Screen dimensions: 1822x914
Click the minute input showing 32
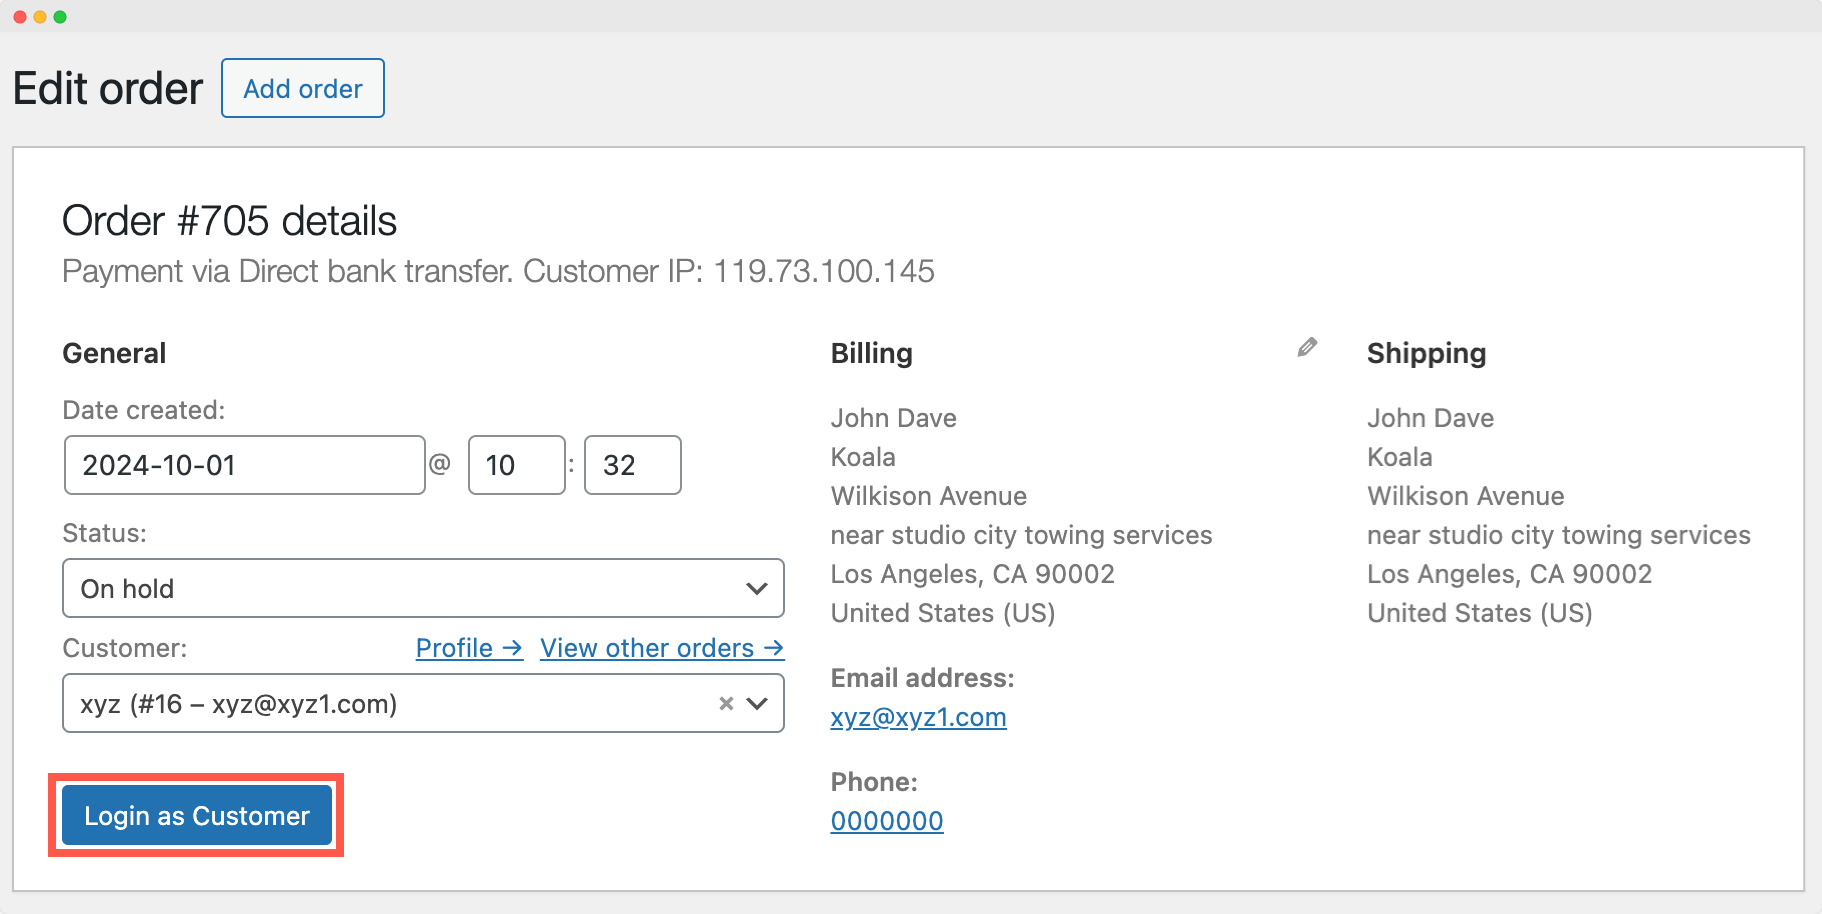[632, 465]
